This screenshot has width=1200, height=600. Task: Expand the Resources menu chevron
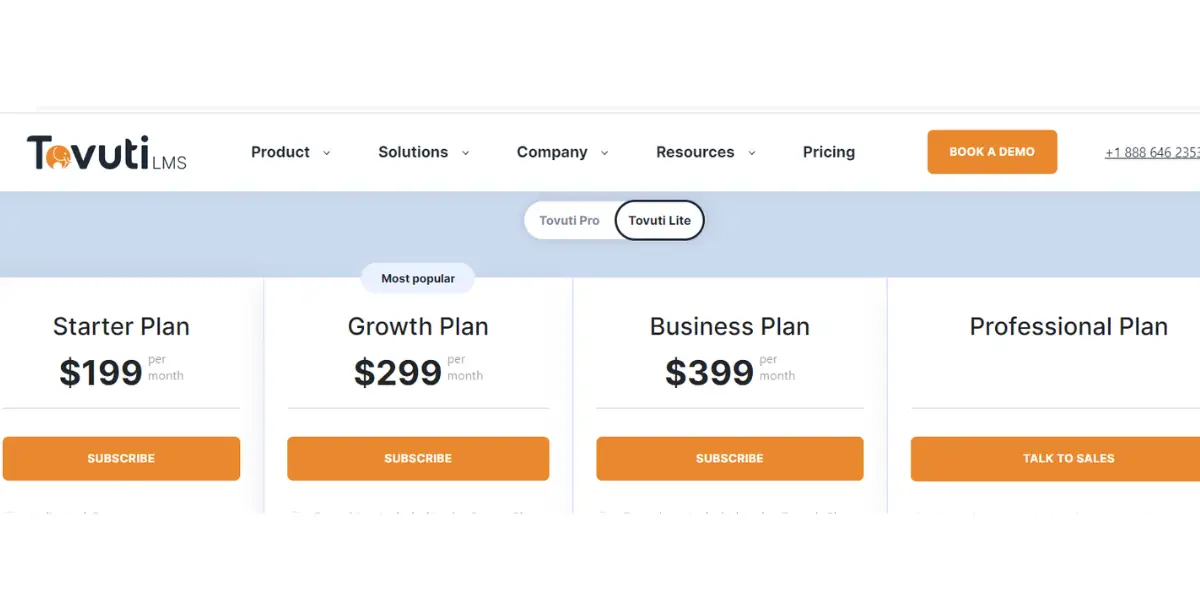(x=752, y=153)
